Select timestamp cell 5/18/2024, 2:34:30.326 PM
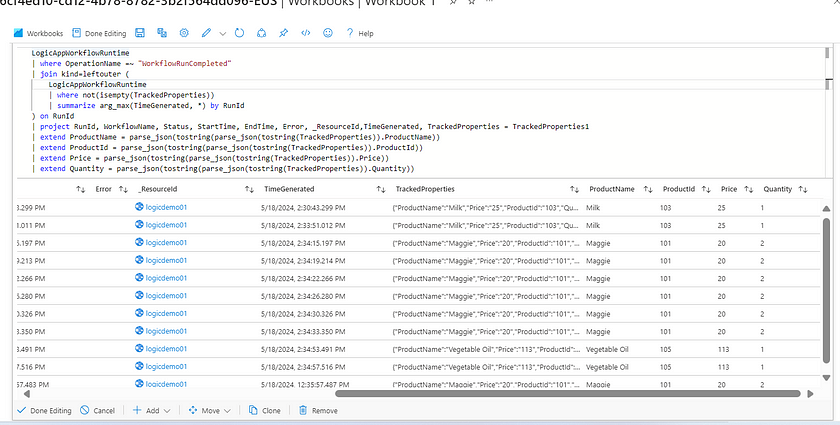This screenshot has width=840, height=425. (x=303, y=314)
